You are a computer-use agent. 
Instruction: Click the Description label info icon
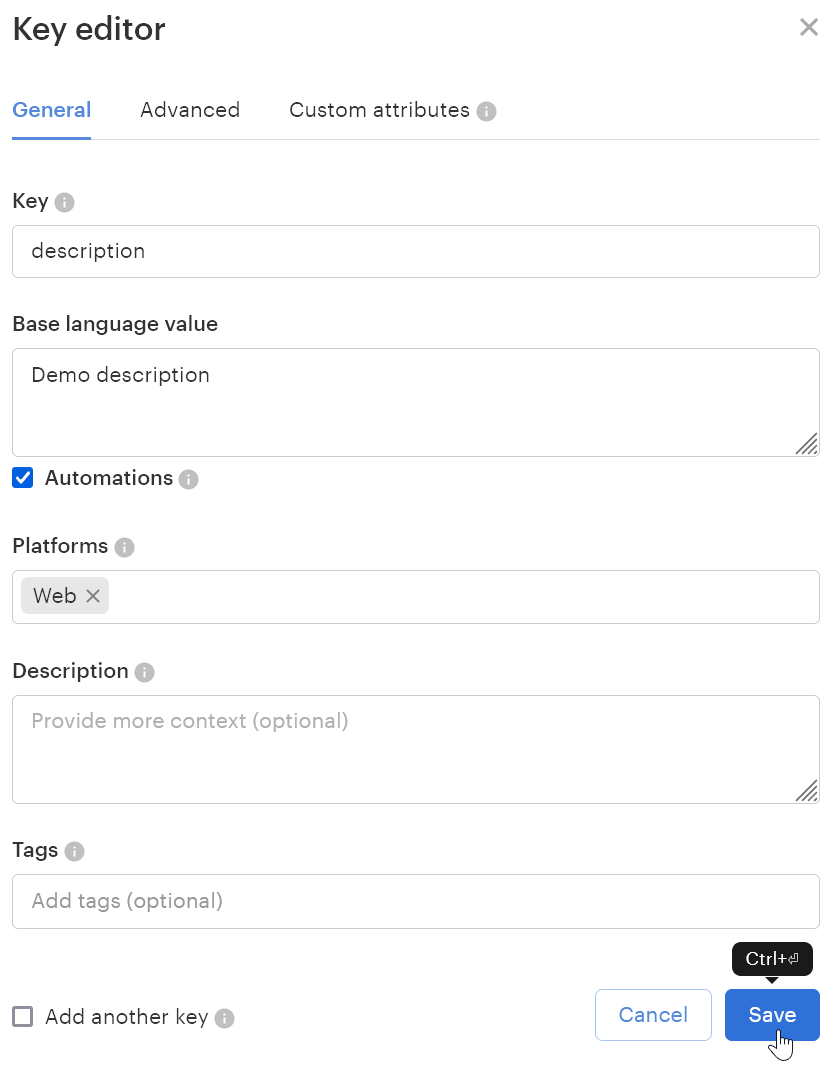[145, 673]
